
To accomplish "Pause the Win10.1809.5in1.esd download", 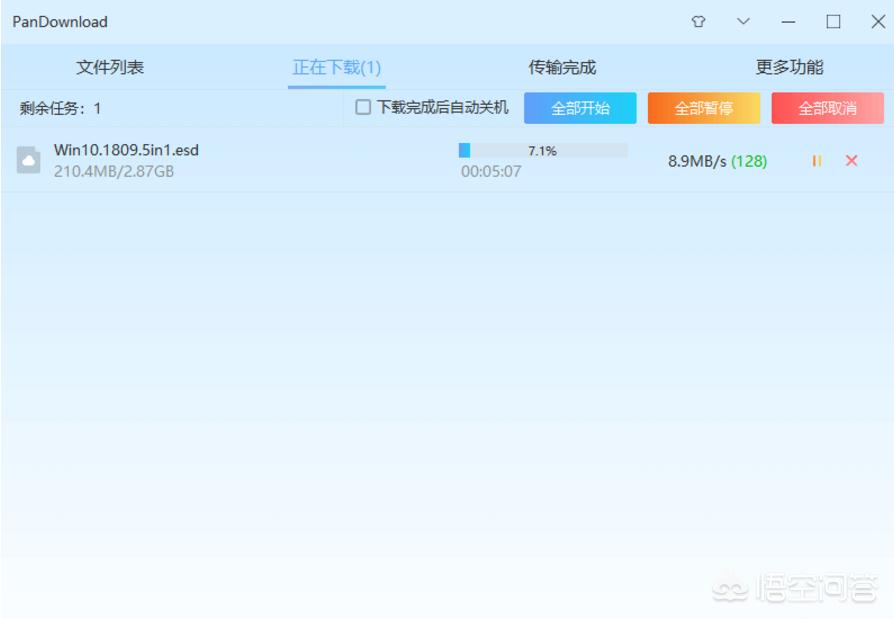I will tap(817, 161).
